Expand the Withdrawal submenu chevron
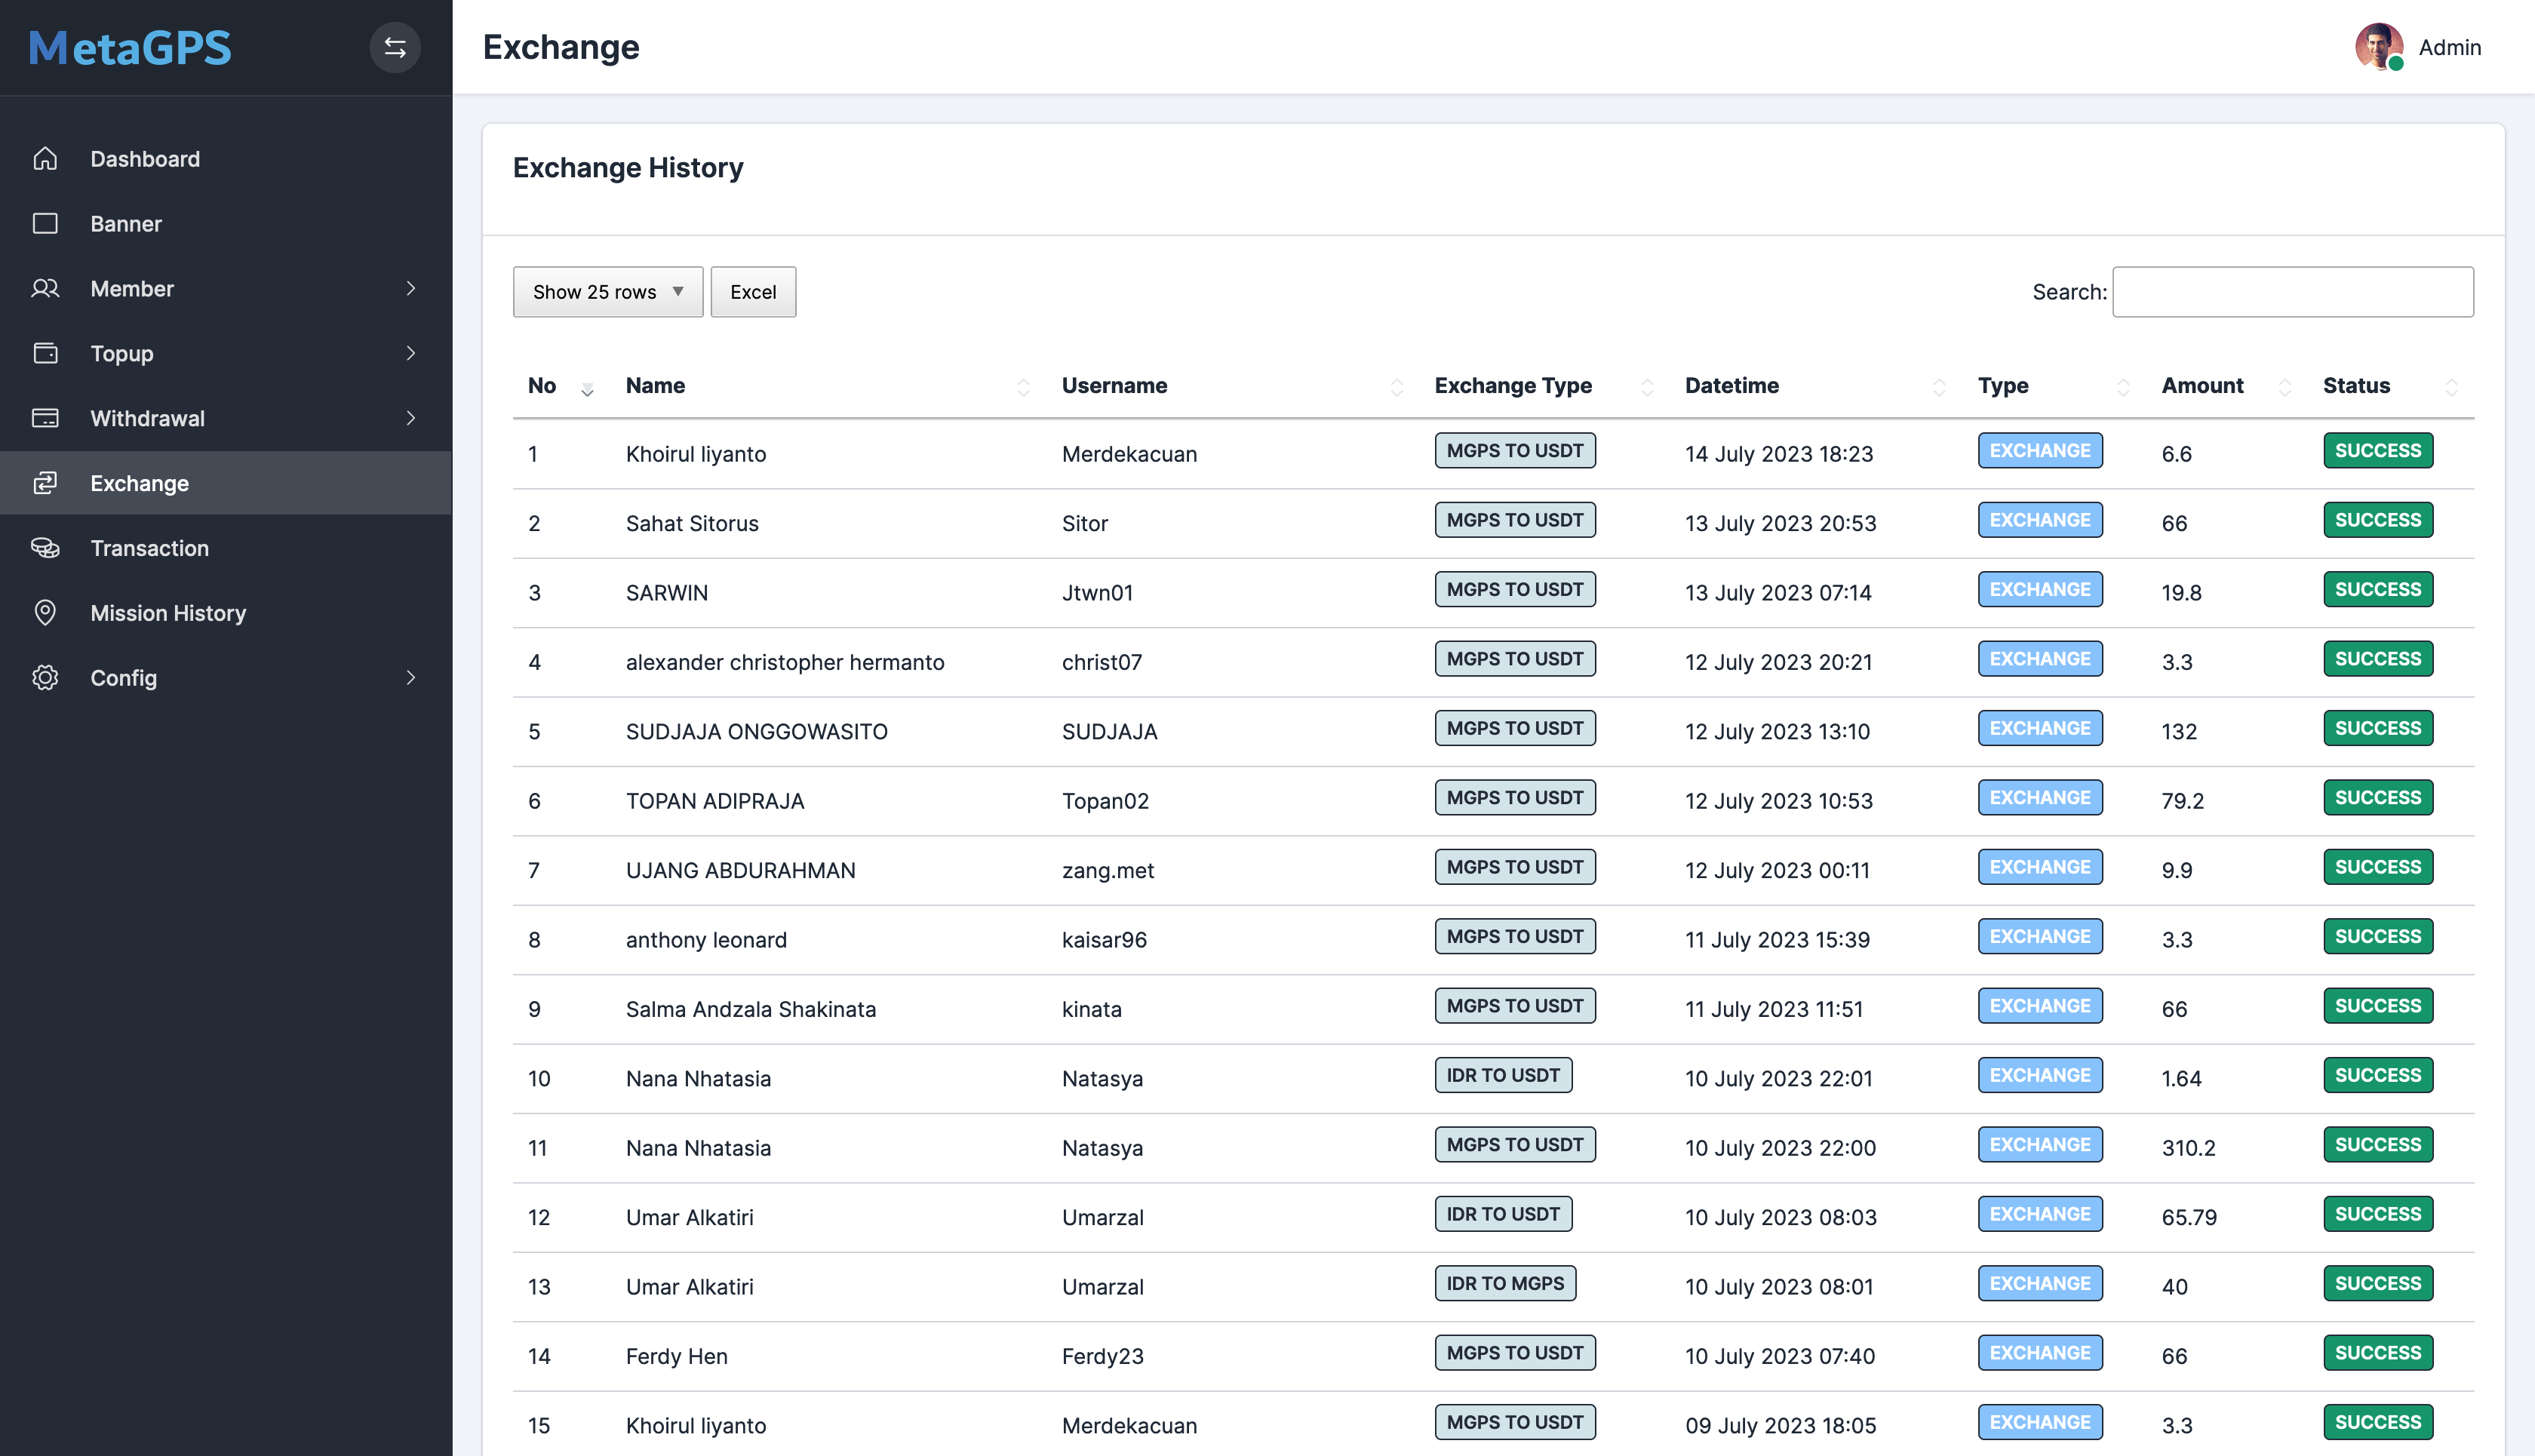Viewport: 2535px width, 1456px height. [411, 418]
